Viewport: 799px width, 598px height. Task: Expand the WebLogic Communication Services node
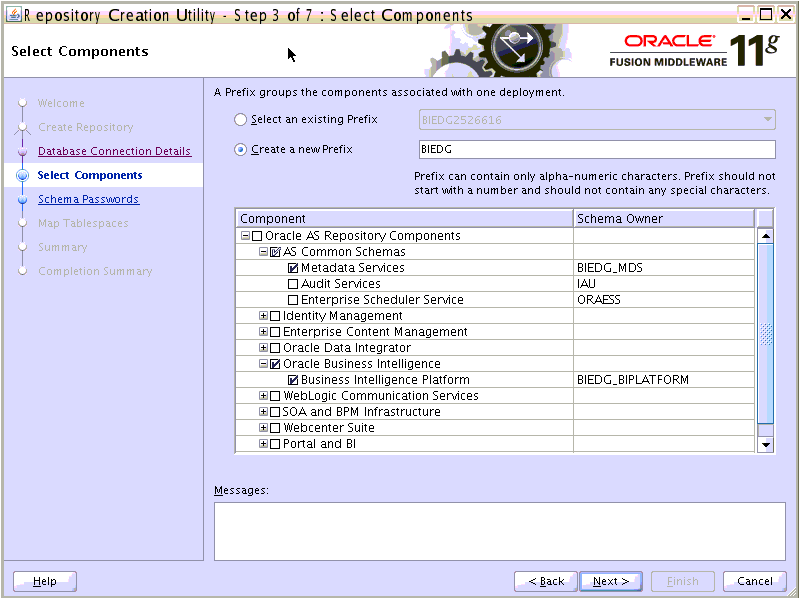pos(263,396)
